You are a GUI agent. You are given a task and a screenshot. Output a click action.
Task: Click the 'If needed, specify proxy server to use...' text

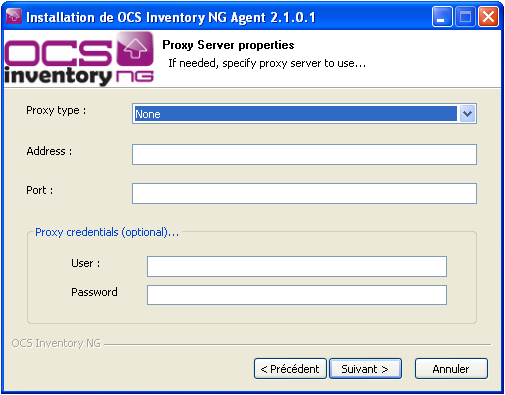[x=267, y=63]
